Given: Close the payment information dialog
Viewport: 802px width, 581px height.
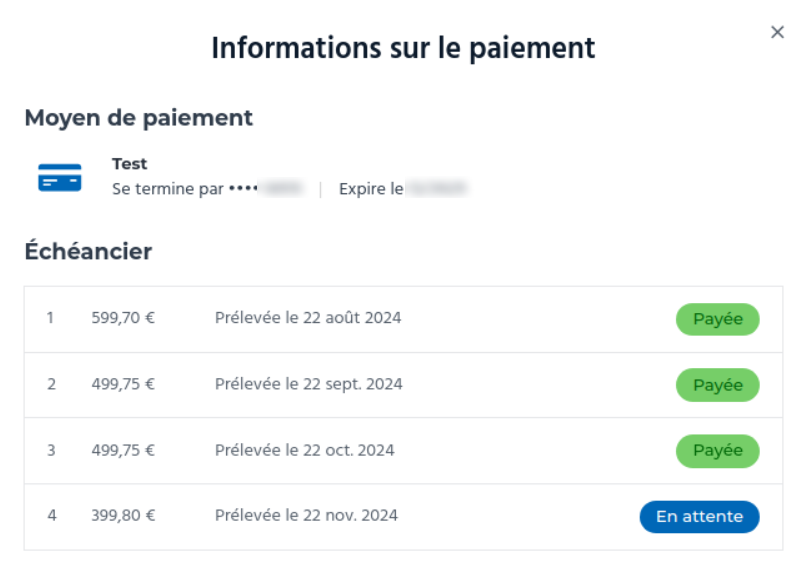Looking at the screenshot, I should pos(777,32).
